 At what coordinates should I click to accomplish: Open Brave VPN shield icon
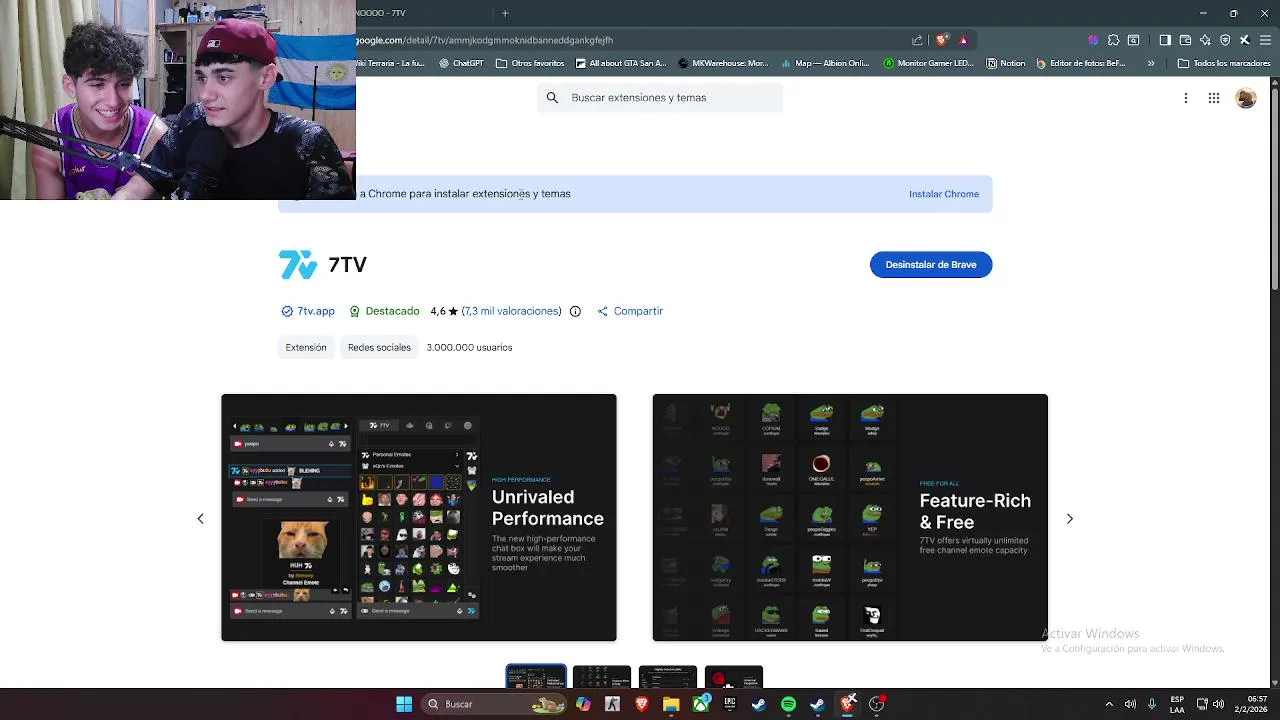tap(1225, 40)
